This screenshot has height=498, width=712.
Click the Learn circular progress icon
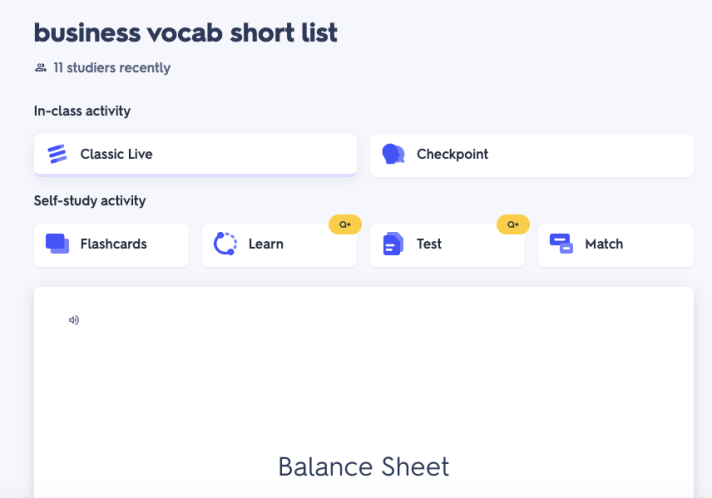[225, 244]
